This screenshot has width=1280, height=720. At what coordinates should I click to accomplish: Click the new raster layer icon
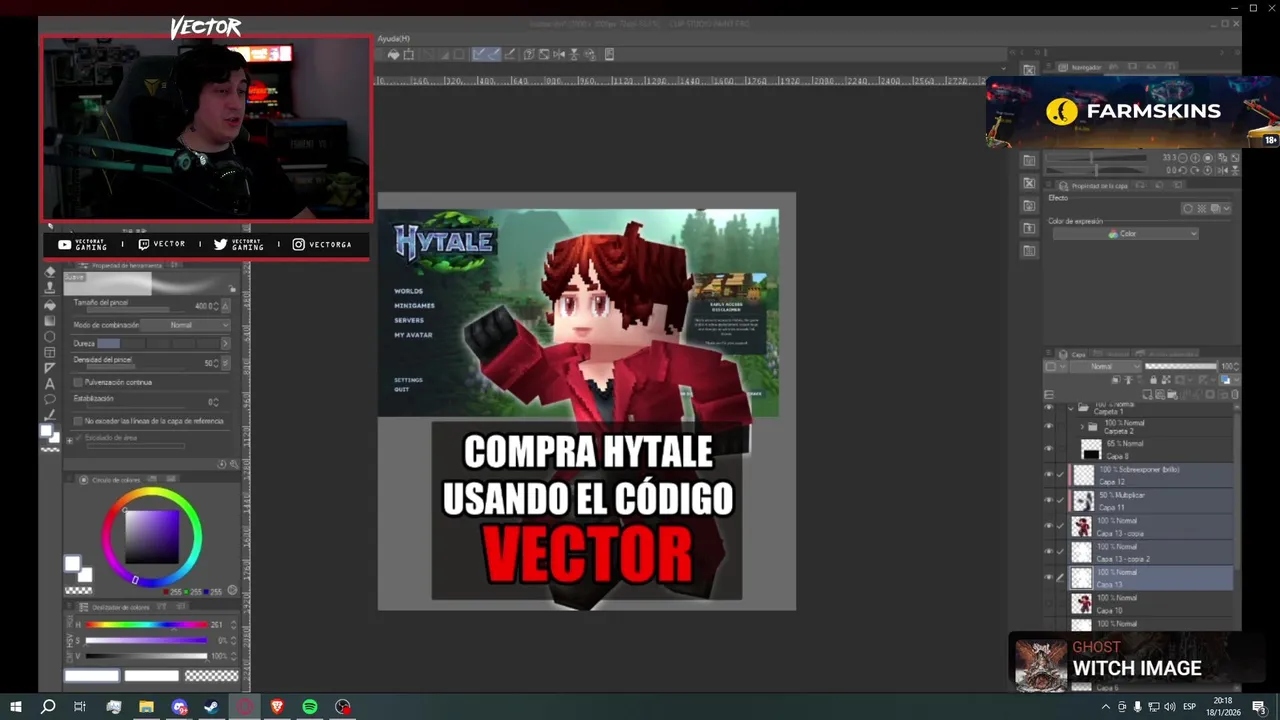pyautogui.click(x=1147, y=395)
